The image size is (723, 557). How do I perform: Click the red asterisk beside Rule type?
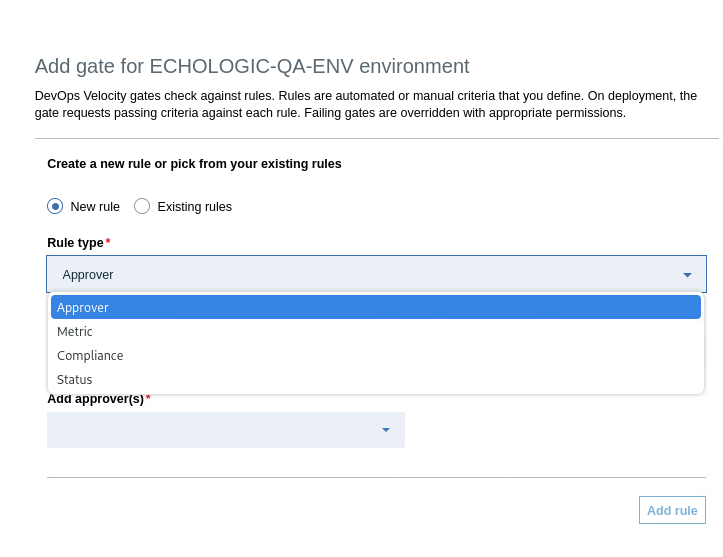point(108,241)
